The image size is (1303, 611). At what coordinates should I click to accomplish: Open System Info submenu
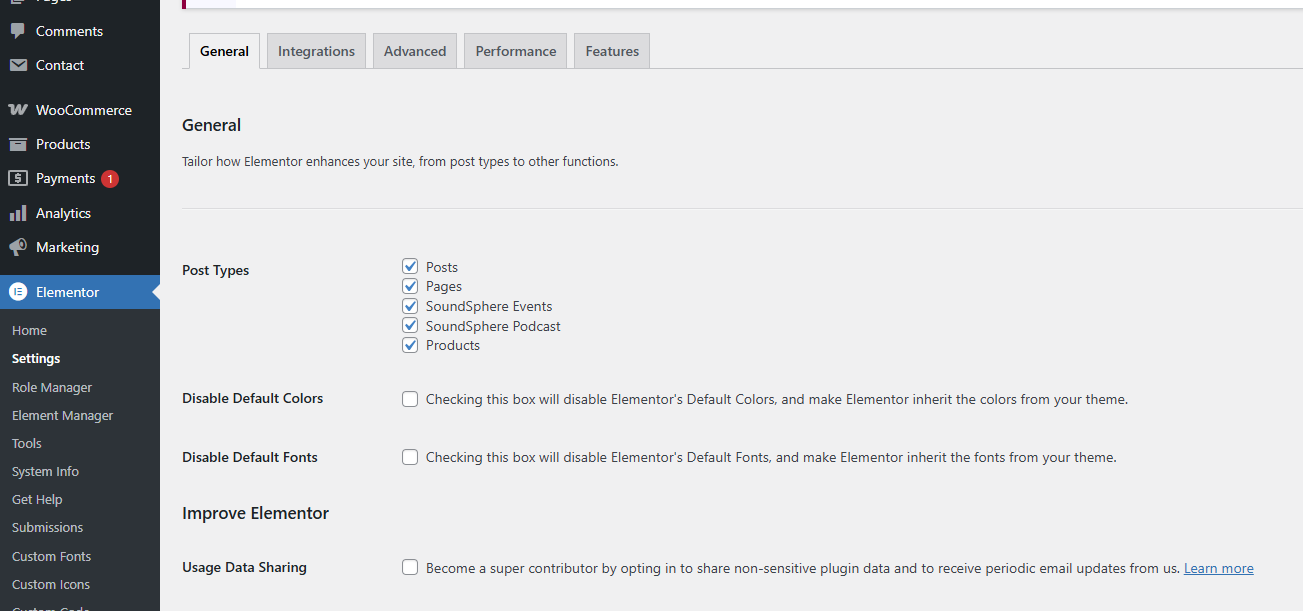tap(45, 471)
